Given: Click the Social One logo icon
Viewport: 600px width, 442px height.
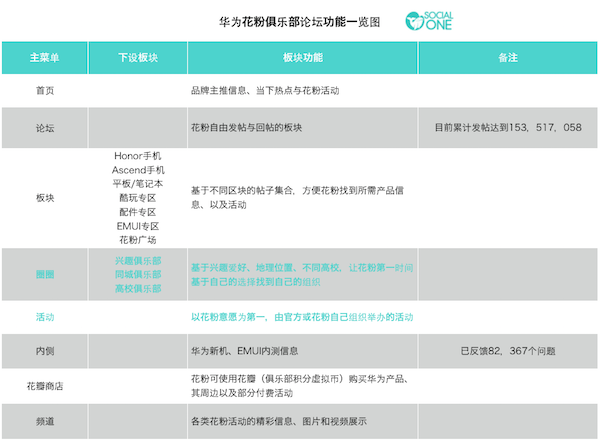Looking at the screenshot, I should point(429,21).
